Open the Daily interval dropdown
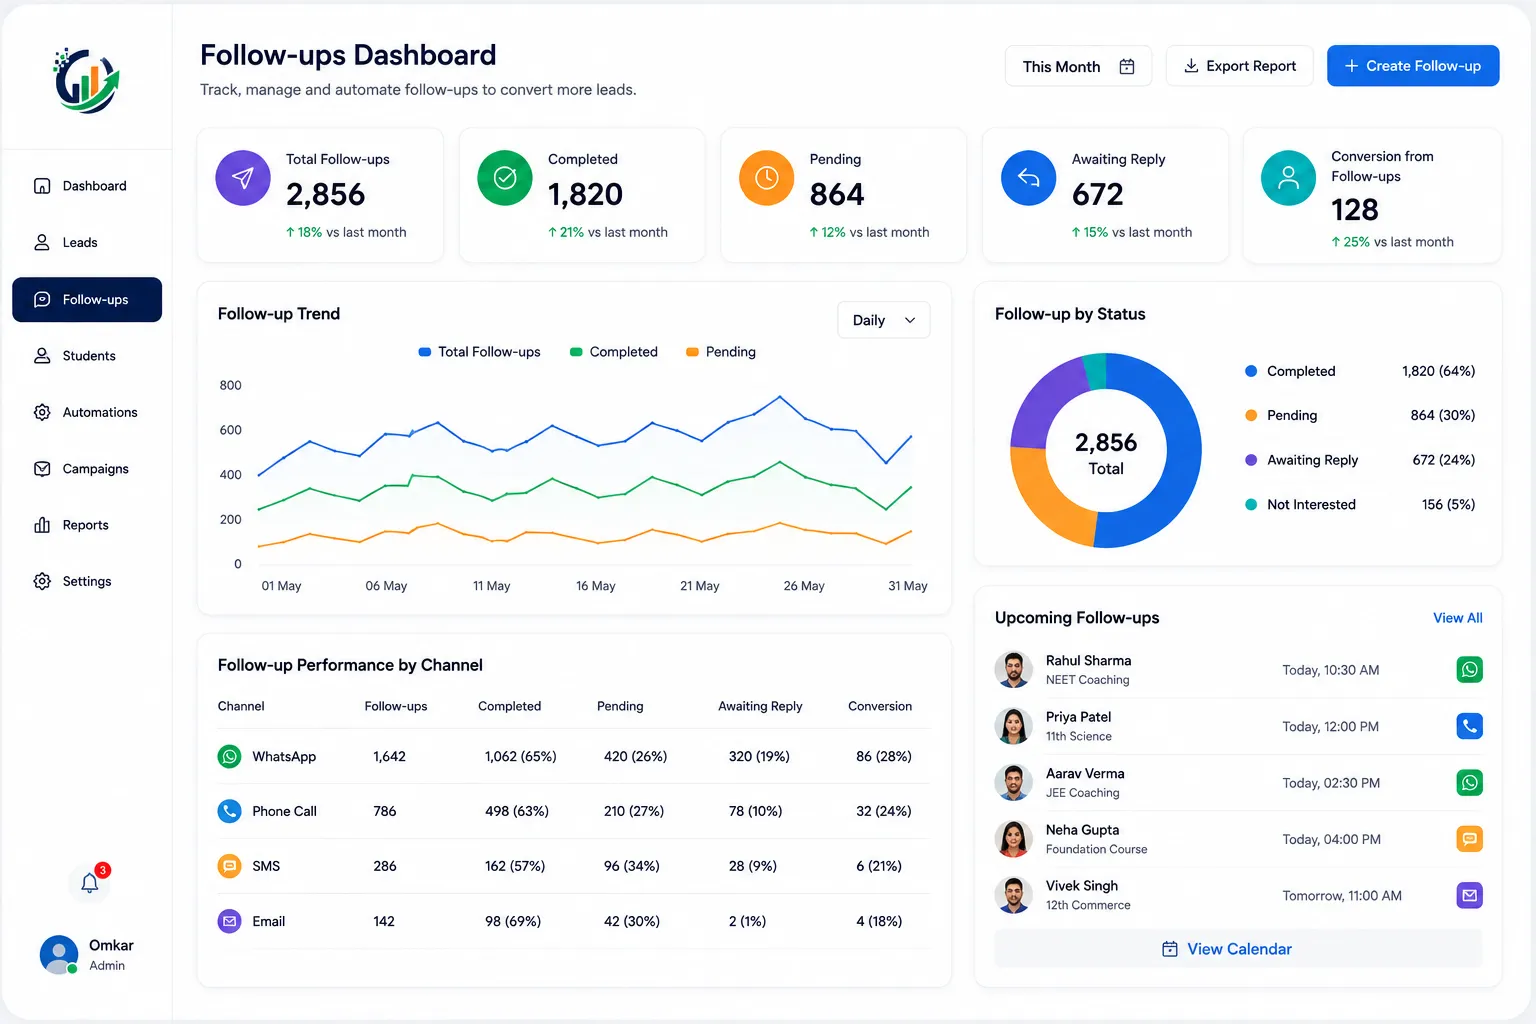Screen dimensions: 1536x1024 click(x=884, y=320)
